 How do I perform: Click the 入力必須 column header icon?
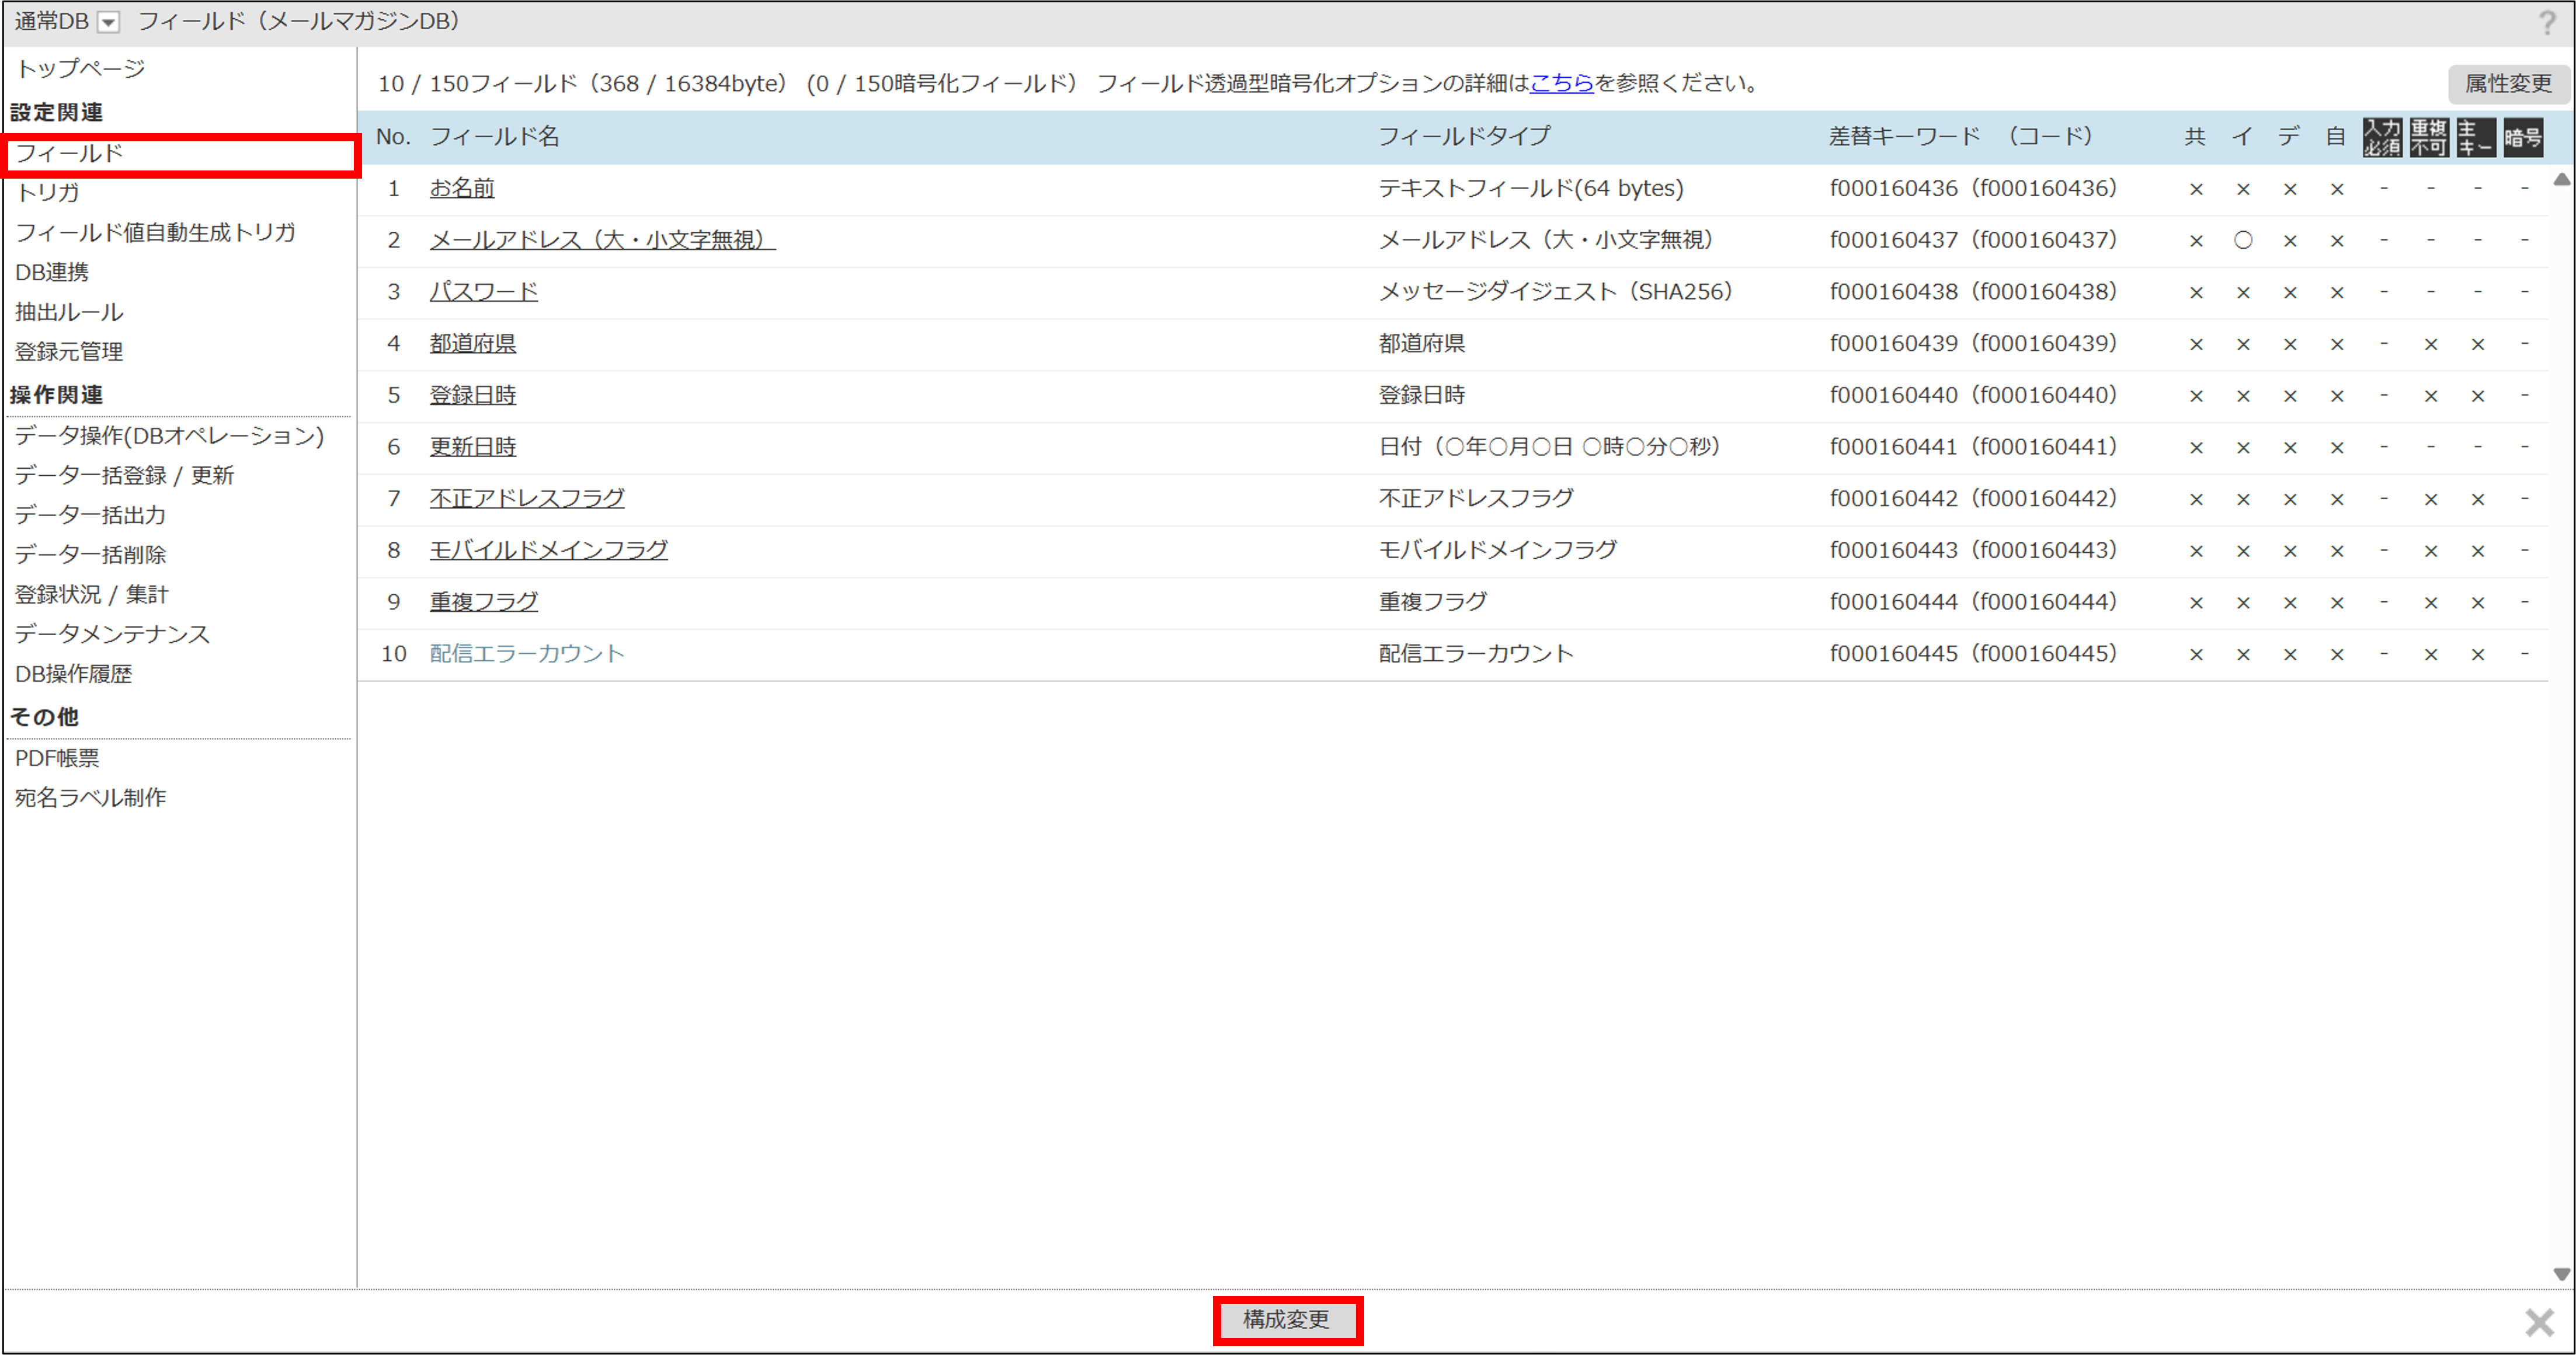click(2382, 137)
